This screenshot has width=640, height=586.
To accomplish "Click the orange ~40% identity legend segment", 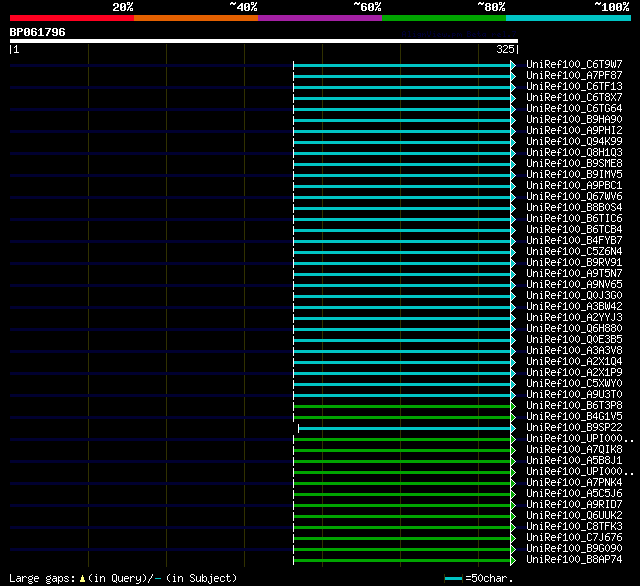I will (196, 18).
